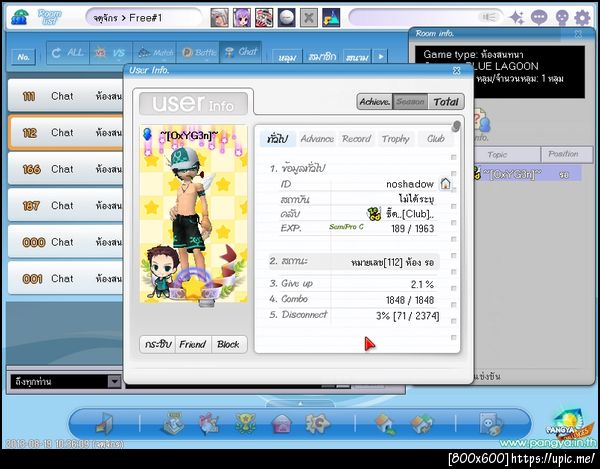
Task: Click the course mountain item slot icon
Action: click(331, 18)
